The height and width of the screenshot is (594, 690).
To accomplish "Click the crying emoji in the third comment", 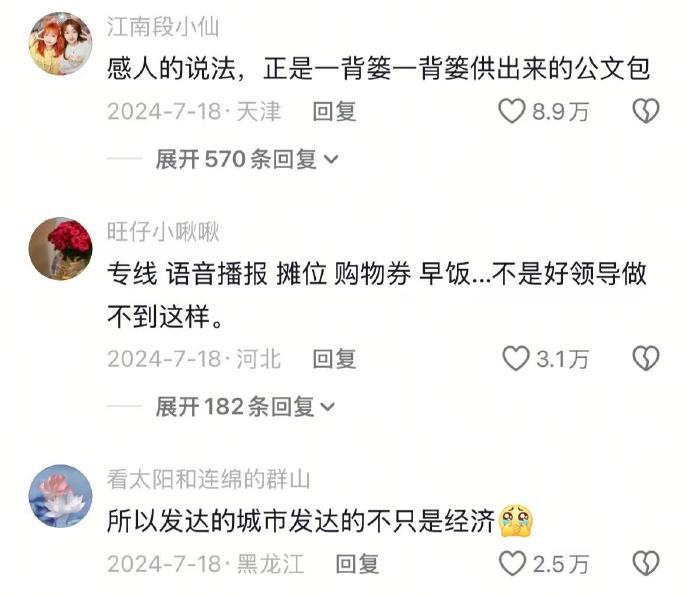I will (516, 521).
